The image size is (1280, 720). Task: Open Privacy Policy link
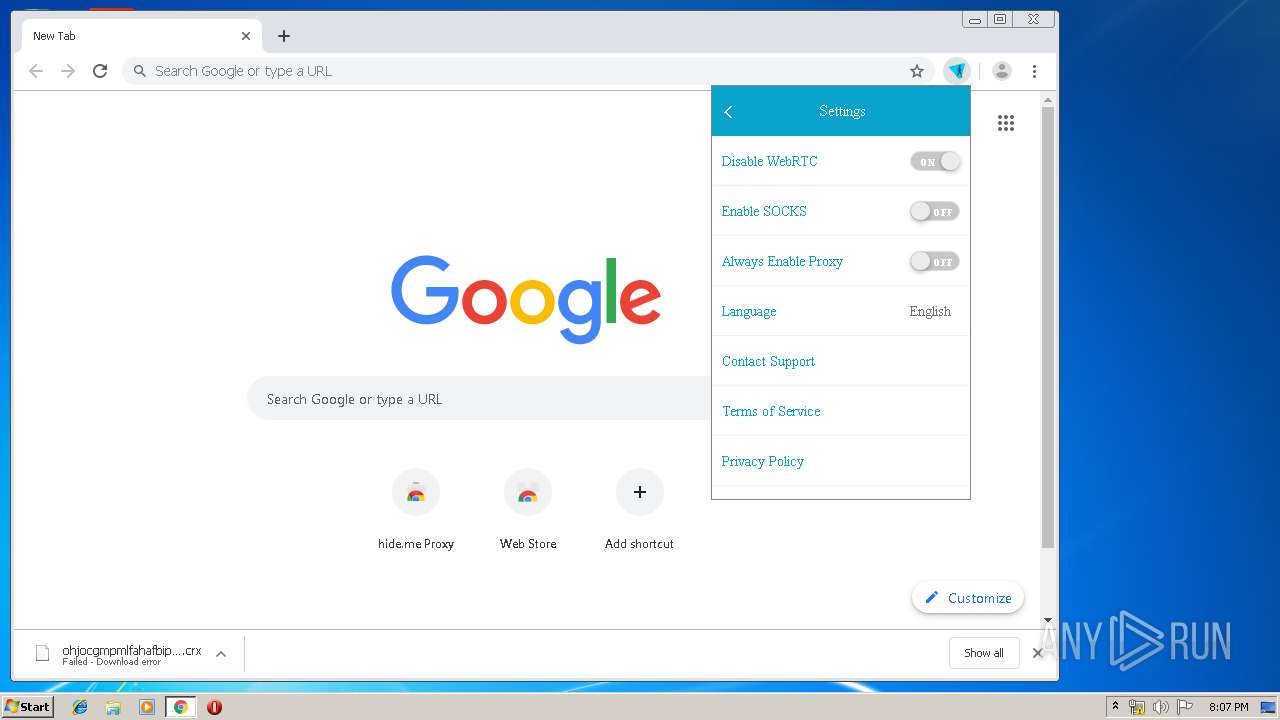(x=763, y=461)
